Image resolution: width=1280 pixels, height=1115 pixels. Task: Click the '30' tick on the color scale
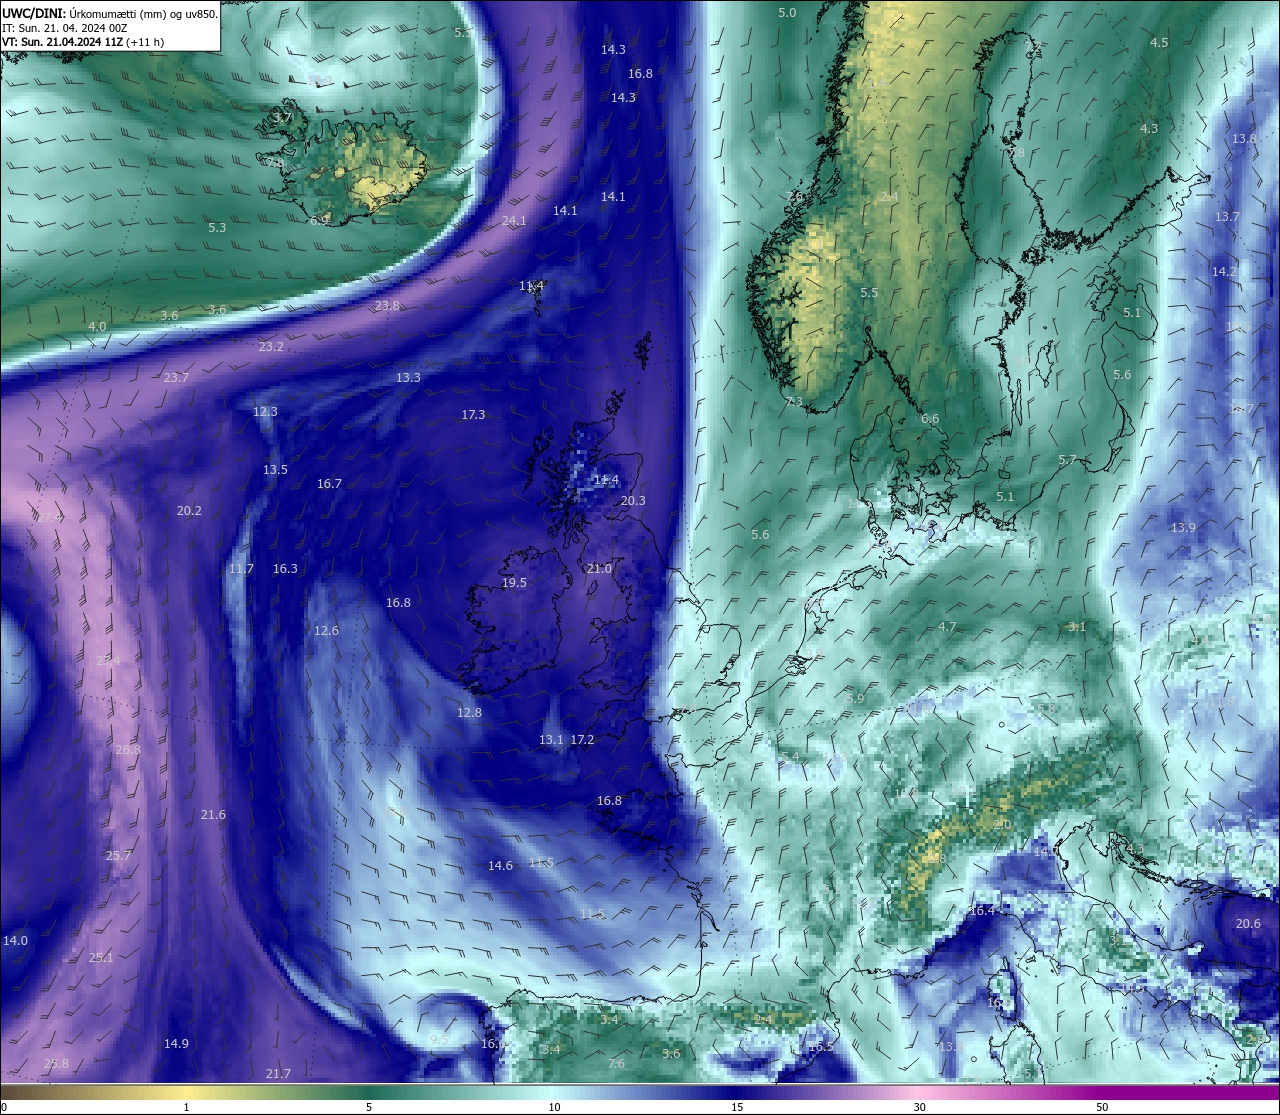pyautogui.click(x=919, y=1107)
